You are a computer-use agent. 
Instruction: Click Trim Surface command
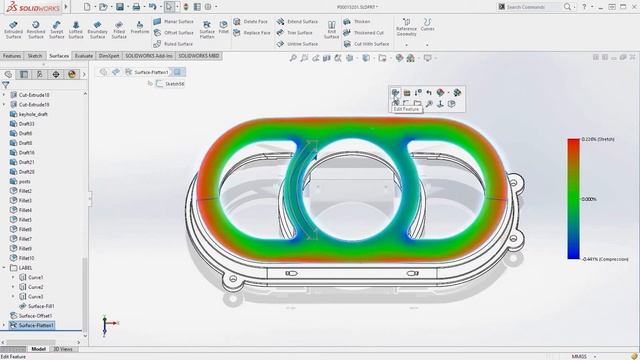click(295, 33)
